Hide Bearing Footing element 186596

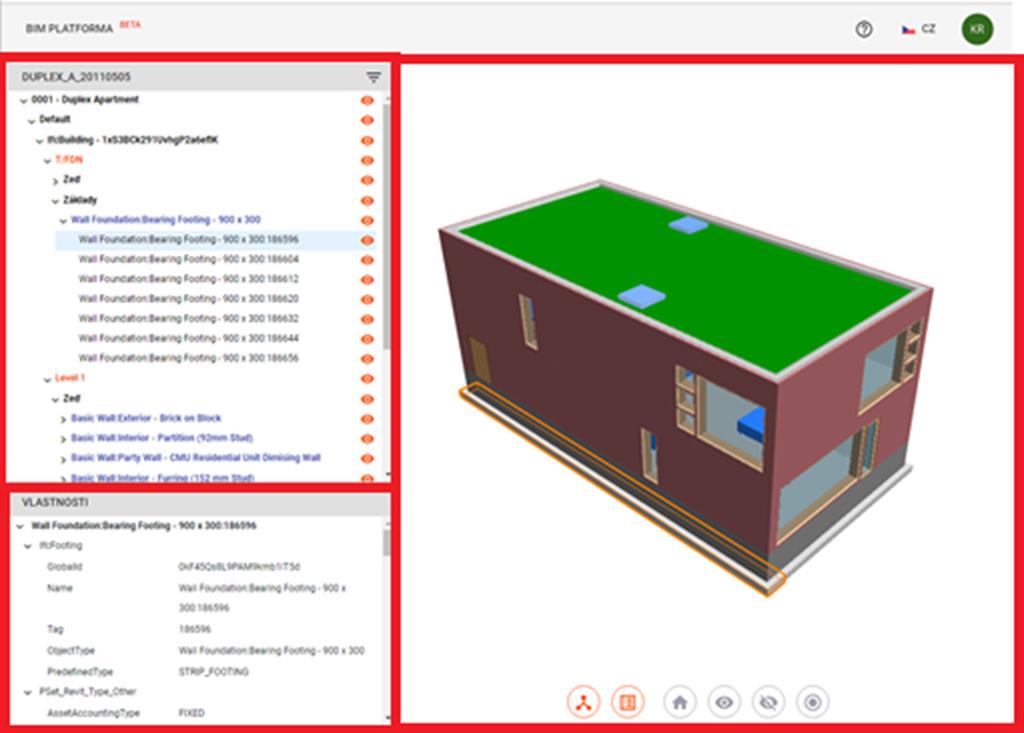coord(368,240)
